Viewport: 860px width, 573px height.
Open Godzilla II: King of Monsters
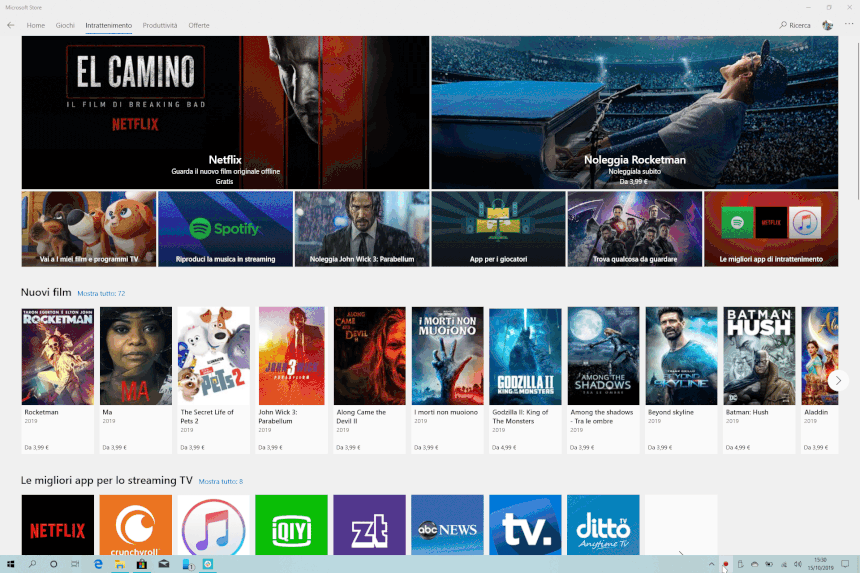click(525, 380)
